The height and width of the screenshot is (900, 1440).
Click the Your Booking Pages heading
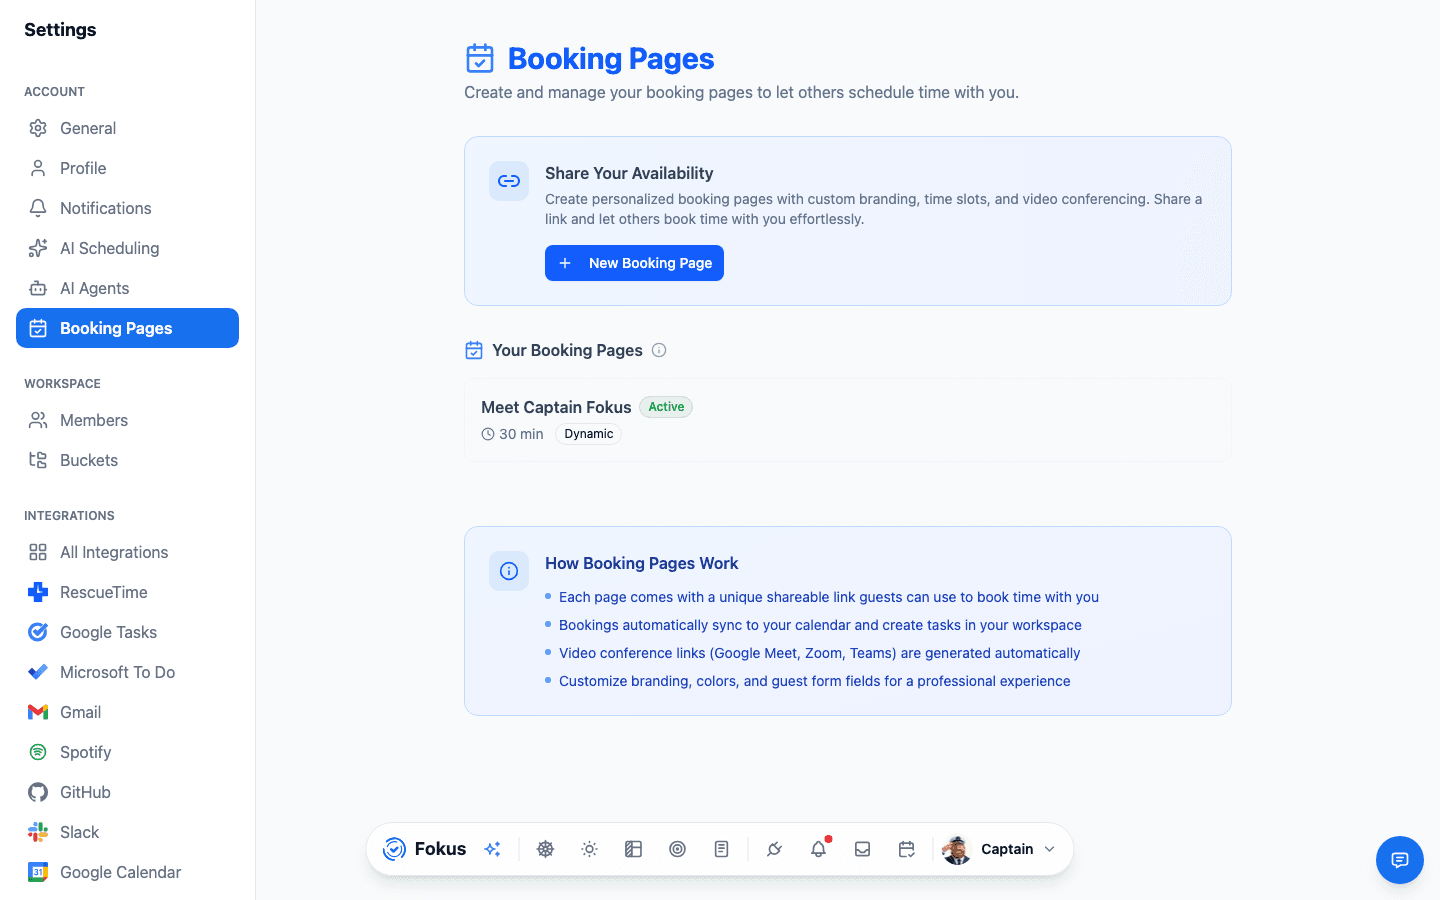point(567,350)
